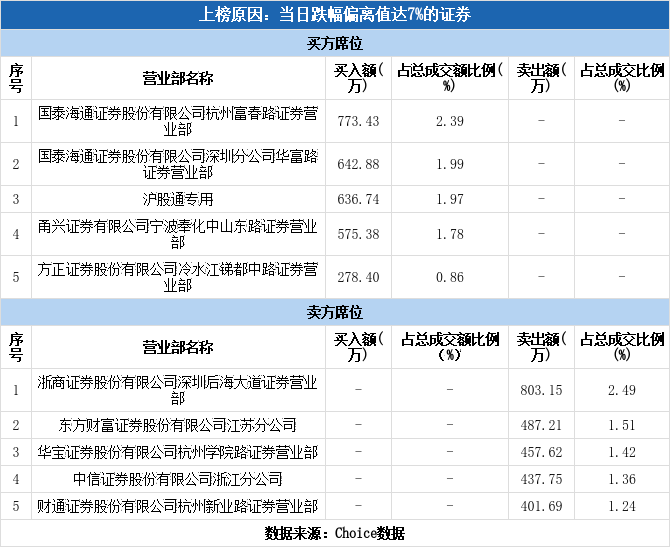This screenshot has width=670, height=547.
Task: Click 方正证券冷水江锑都中路证券营业部 name
Action: [178, 277]
